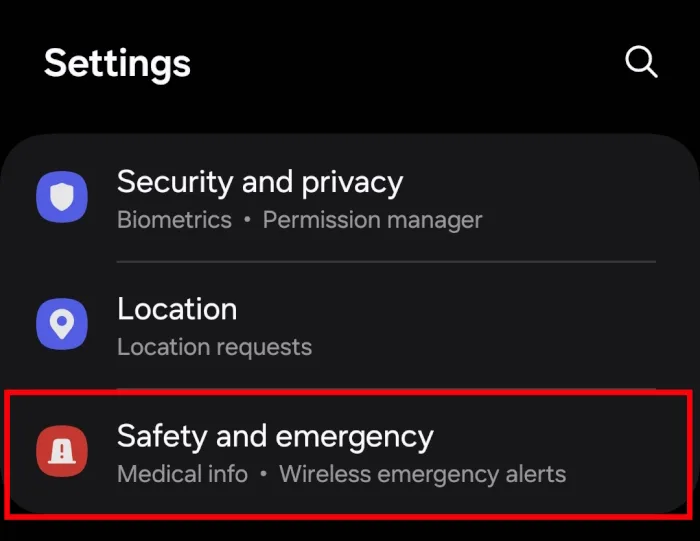The width and height of the screenshot is (700, 541).
Task: Click the Security and privacy title text
Action: (260, 183)
